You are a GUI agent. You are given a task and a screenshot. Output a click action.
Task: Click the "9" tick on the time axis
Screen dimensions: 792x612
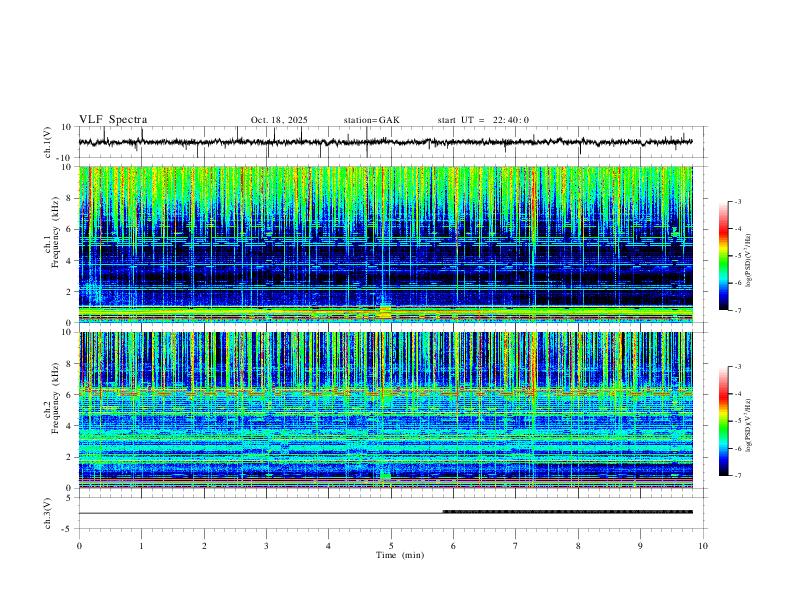tap(640, 546)
